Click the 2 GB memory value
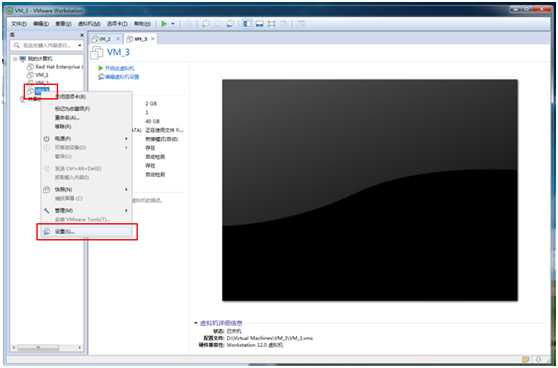558x368 pixels. click(x=151, y=104)
